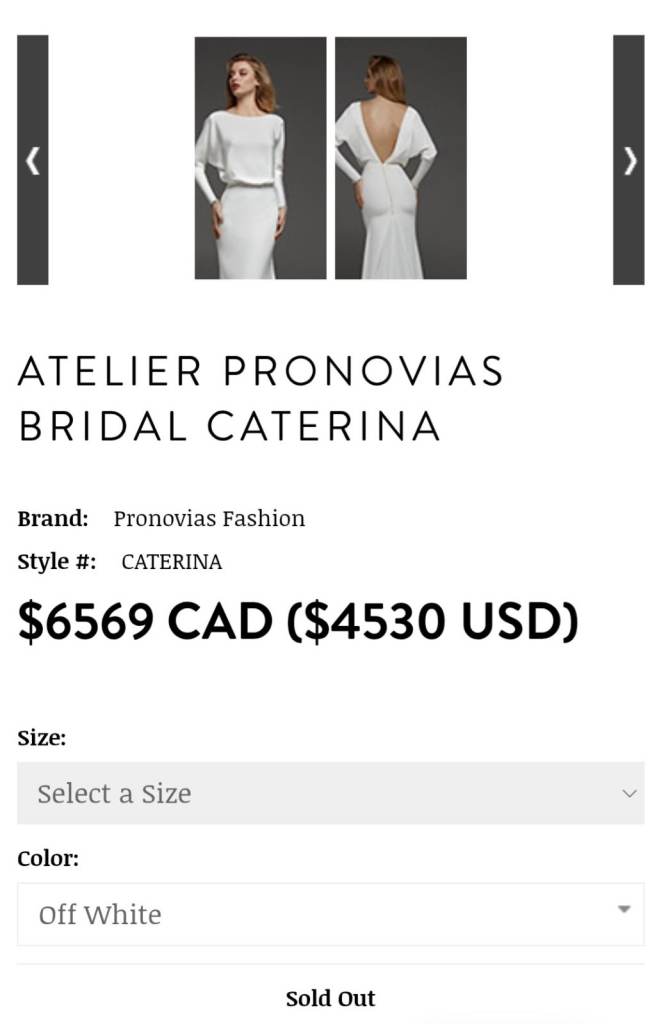Viewport: 652px width, 1024px height.
Task: Click the Brand: label
Action: pos(53,518)
